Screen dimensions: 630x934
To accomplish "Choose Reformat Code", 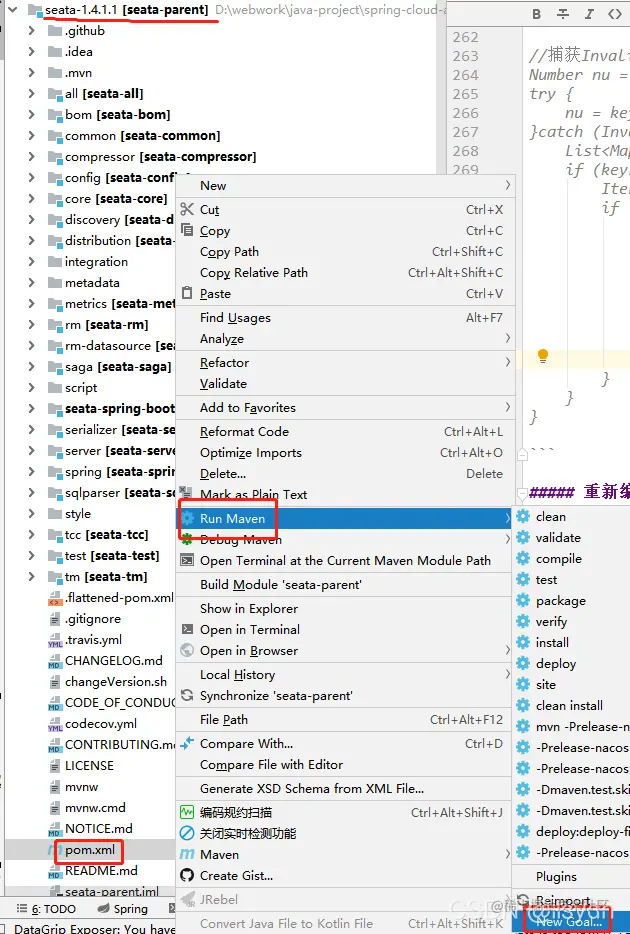I will coord(345,431).
